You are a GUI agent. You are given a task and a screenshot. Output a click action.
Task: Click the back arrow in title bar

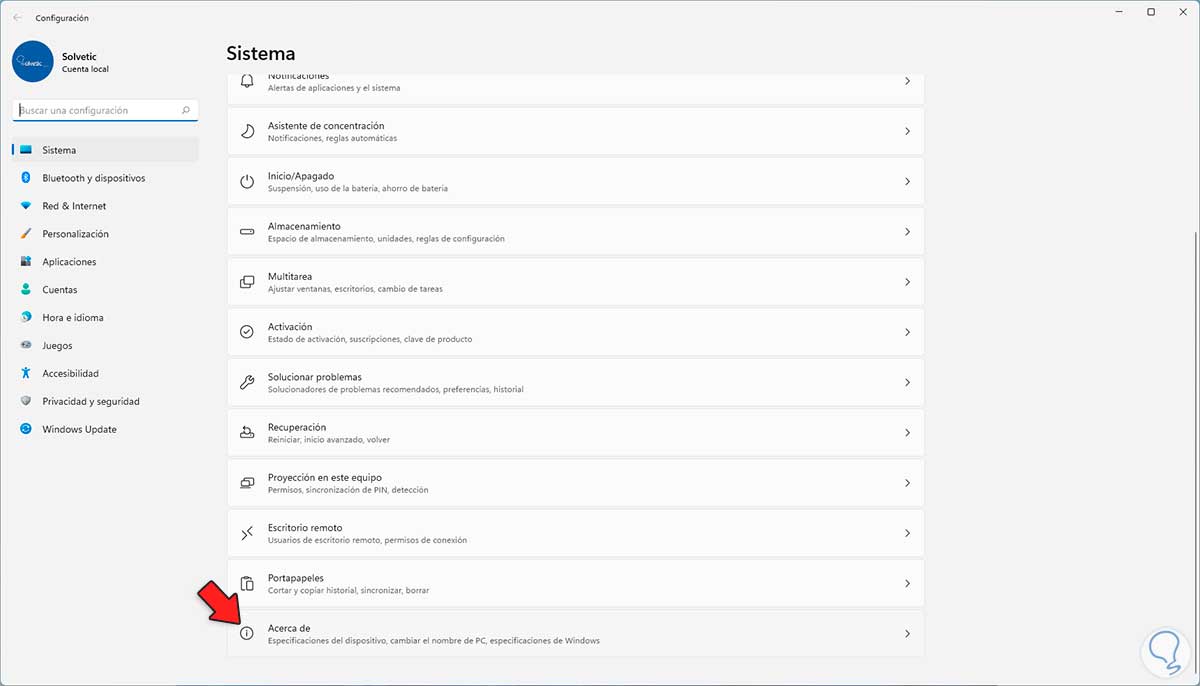(17, 17)
